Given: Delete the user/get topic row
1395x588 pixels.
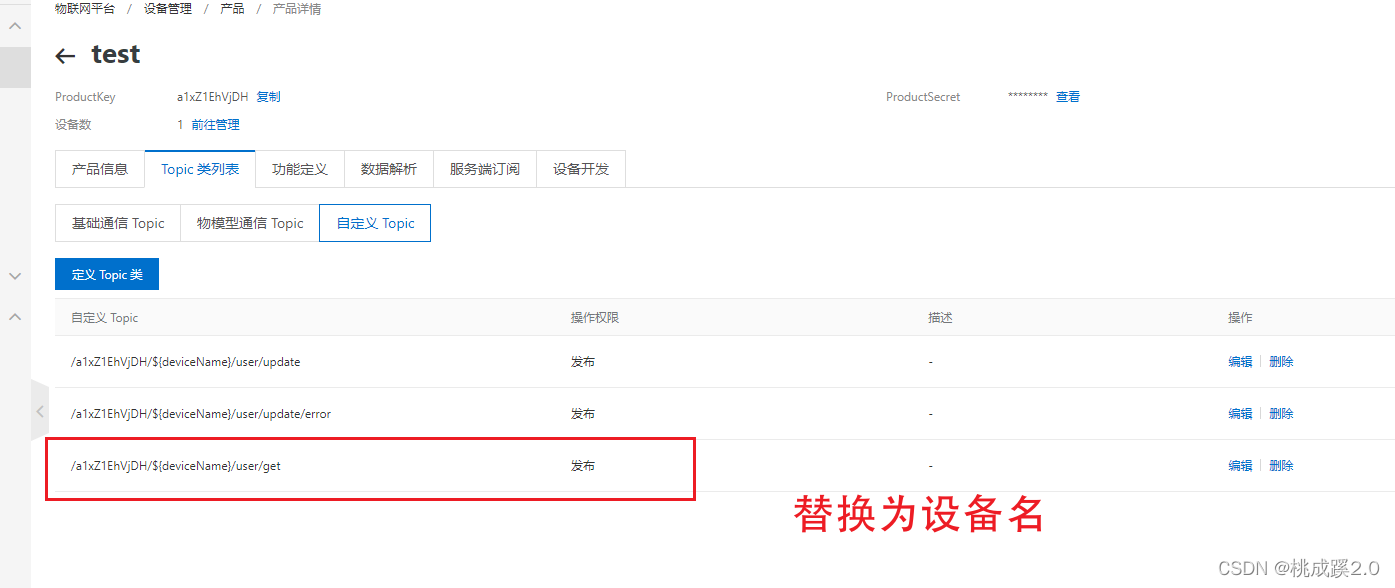Looking at the screenshot, I should point(1281,466).
